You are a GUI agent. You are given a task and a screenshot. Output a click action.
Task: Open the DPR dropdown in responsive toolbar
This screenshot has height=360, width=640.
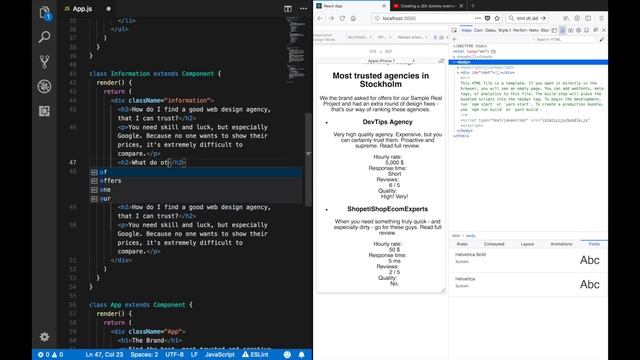click(384, 37)
